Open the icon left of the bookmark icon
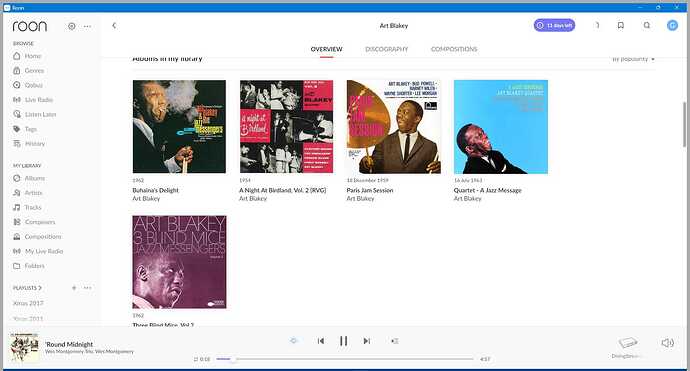This screenshot has height=371, width=690. pos(597,25)
